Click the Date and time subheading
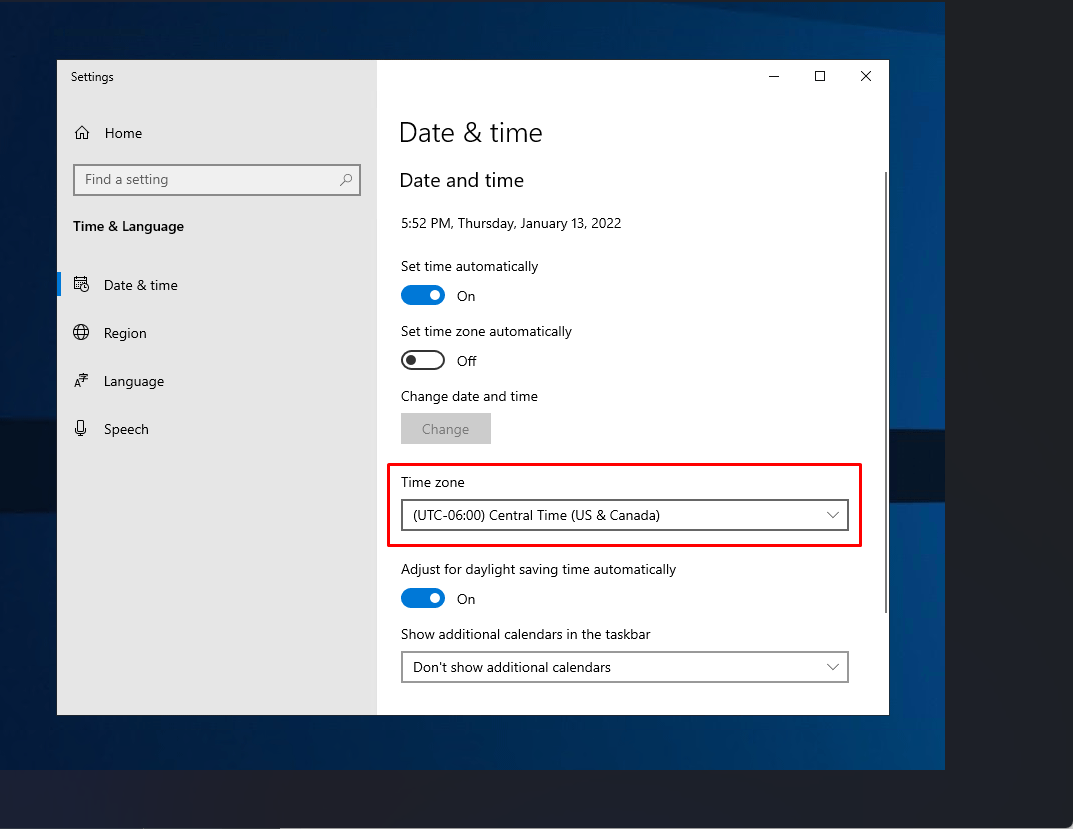Screen dimensions: 1073x829 tap(461, 180)
